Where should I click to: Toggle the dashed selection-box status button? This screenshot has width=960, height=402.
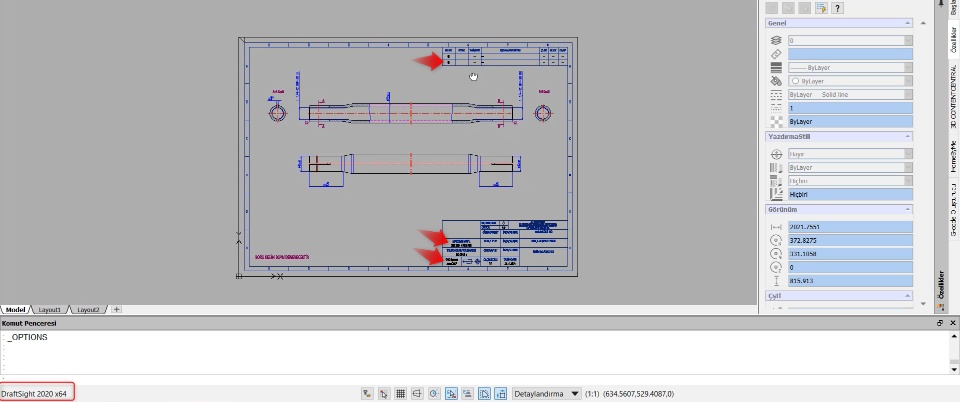point(484,394)
